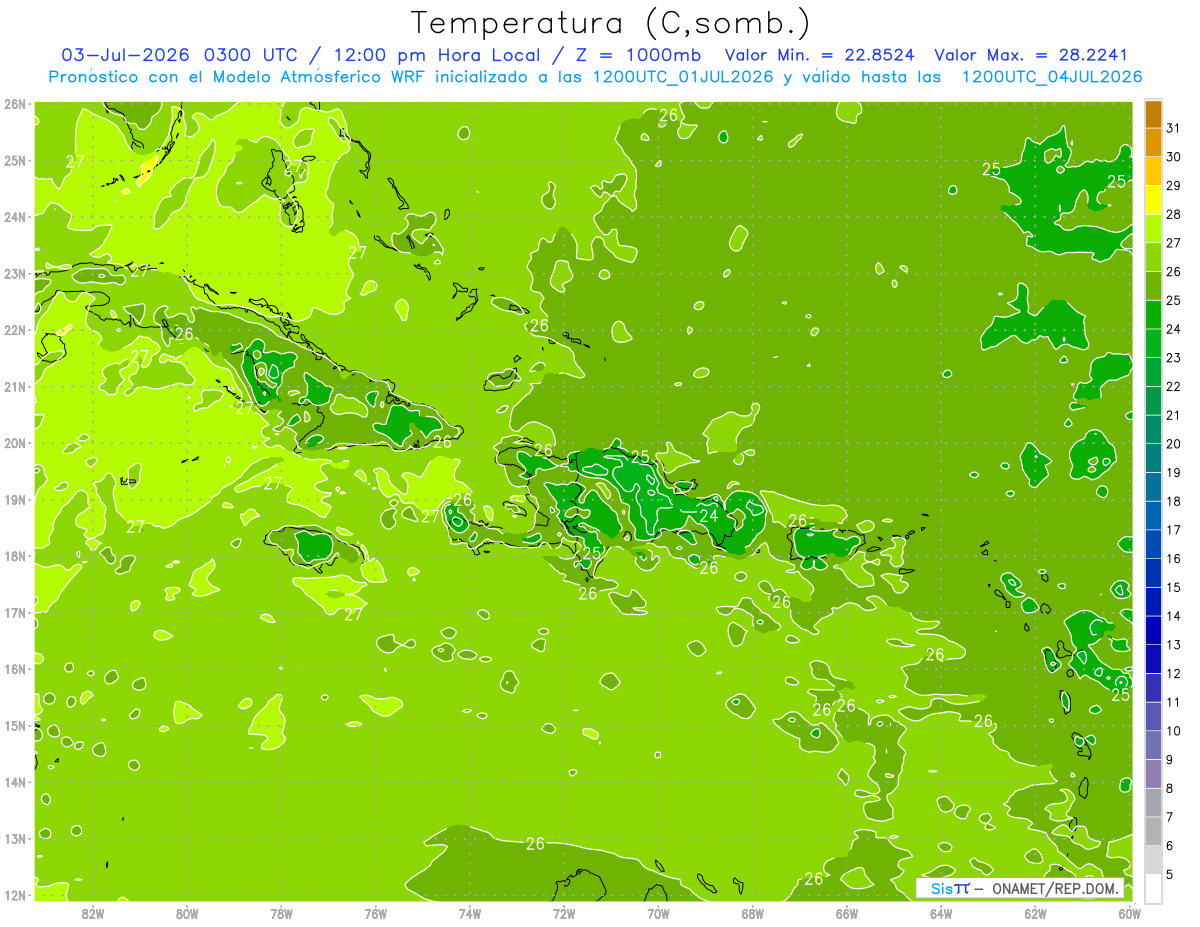Click the "15" legend value
The image size is (1200, 927).
click(1173, 588)
